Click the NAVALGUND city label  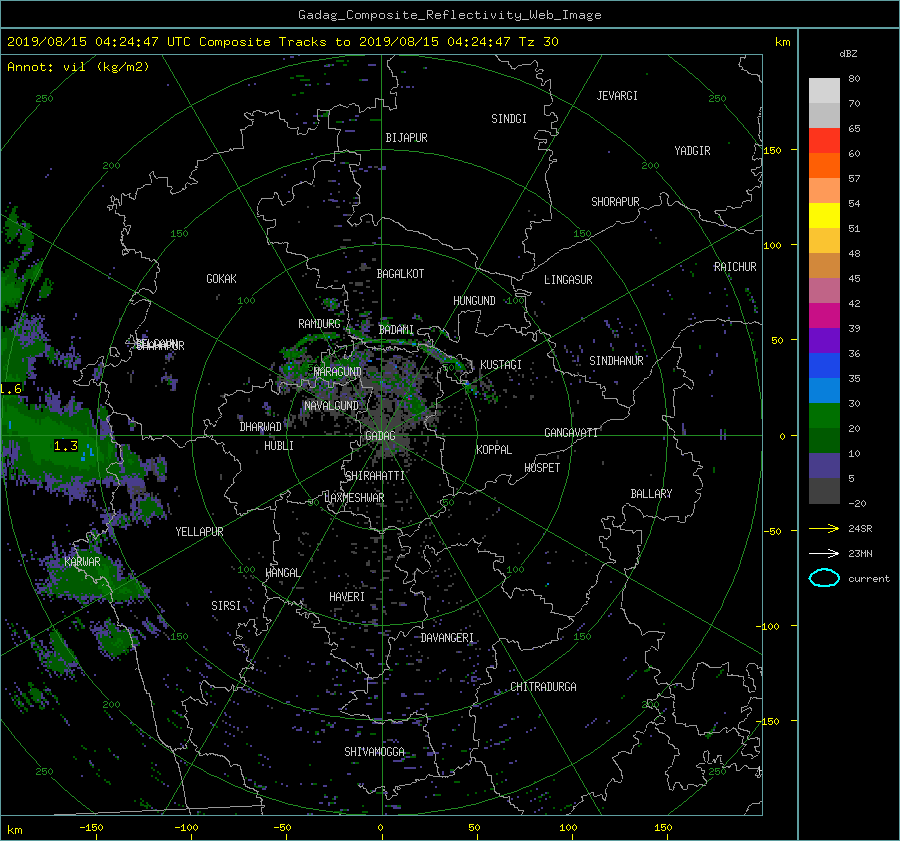(x=331, y=405)
